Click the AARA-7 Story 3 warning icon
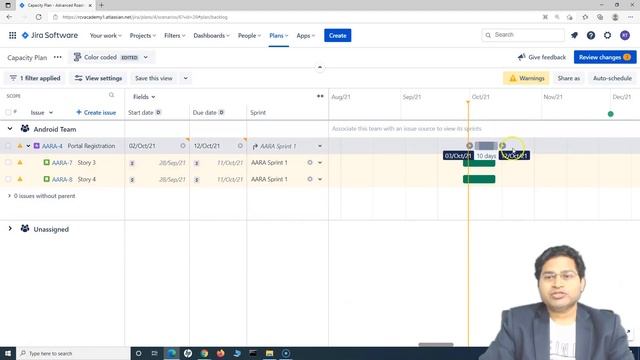This screenshot has height=360, width=640. coord(20,162)
